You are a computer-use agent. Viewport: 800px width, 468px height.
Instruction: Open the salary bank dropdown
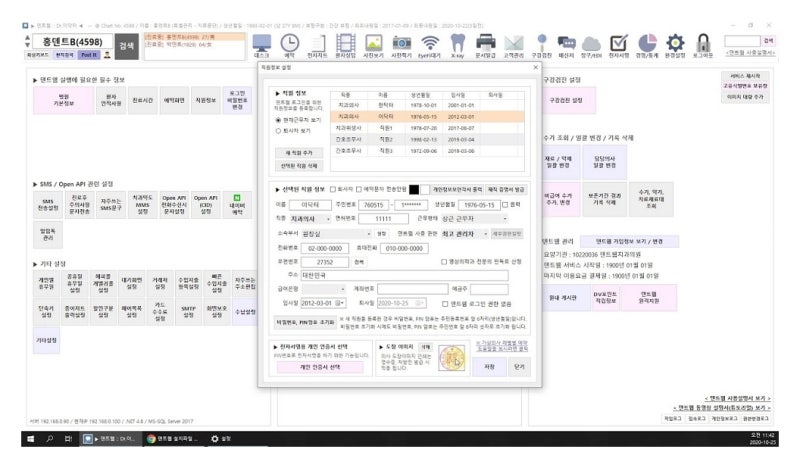[323, 289]
